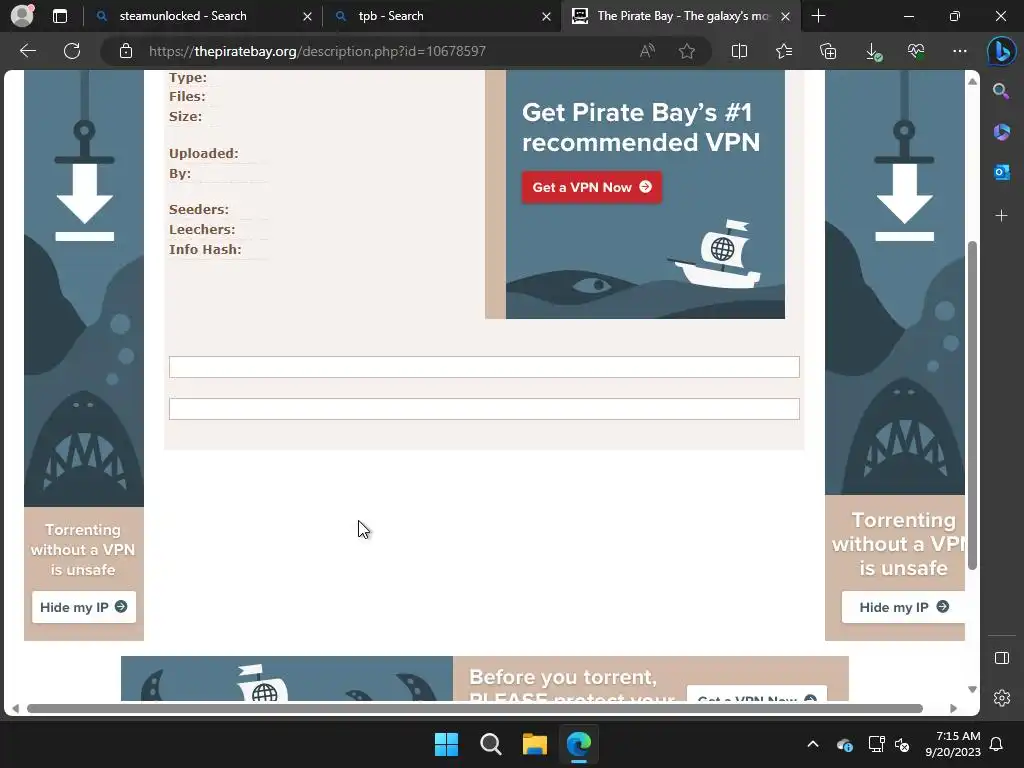The image size is (1024, 768).
Task: Open the network display tray icon
Action: click(x=876, y=744)
